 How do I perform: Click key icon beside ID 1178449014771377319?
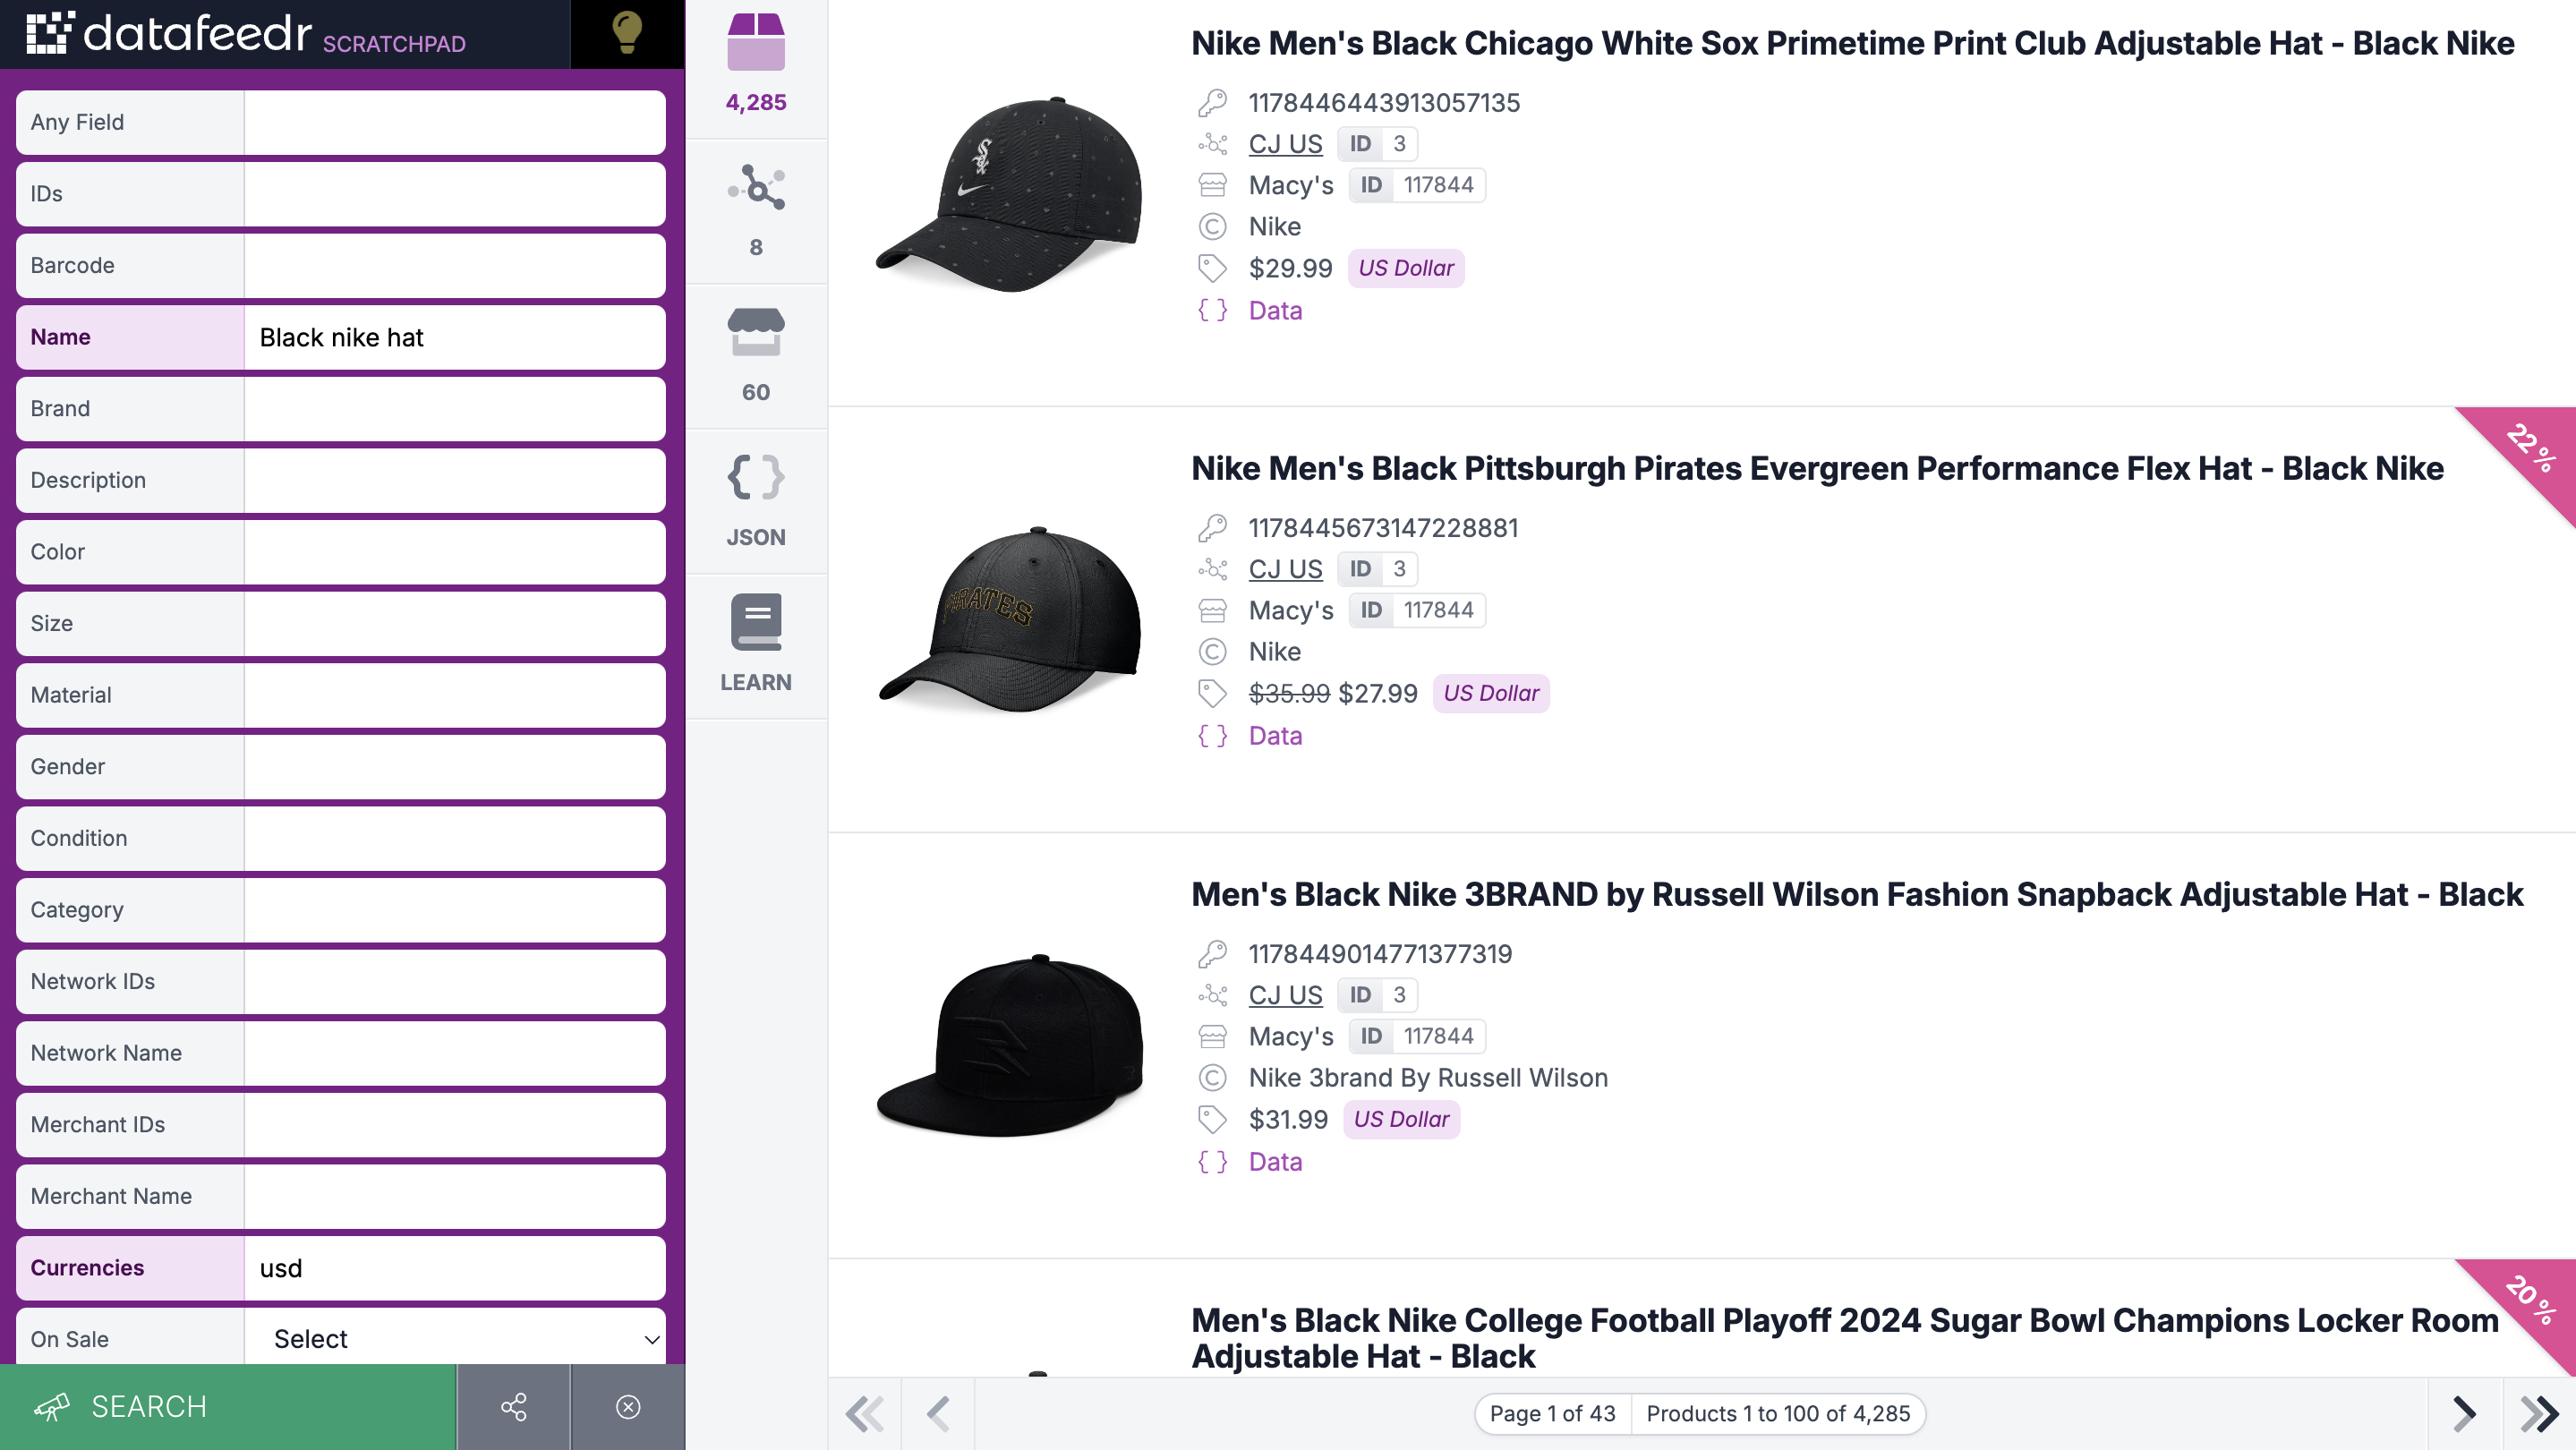[x=1212, y=954]
